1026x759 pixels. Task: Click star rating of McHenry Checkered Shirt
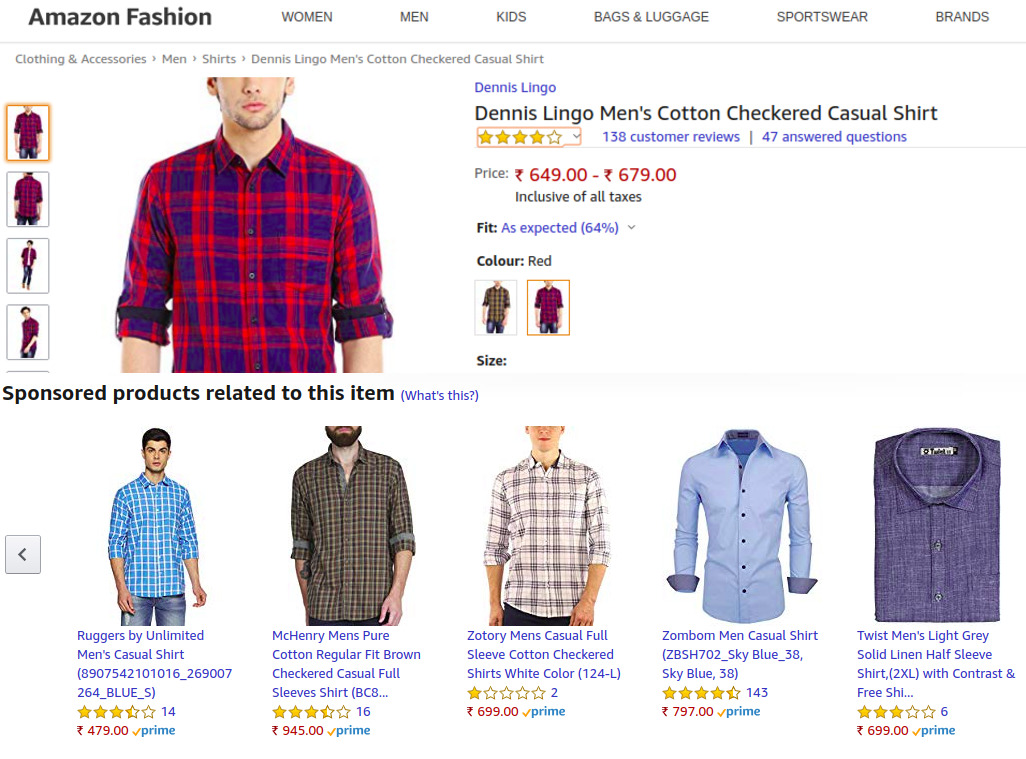coord(311,712)
